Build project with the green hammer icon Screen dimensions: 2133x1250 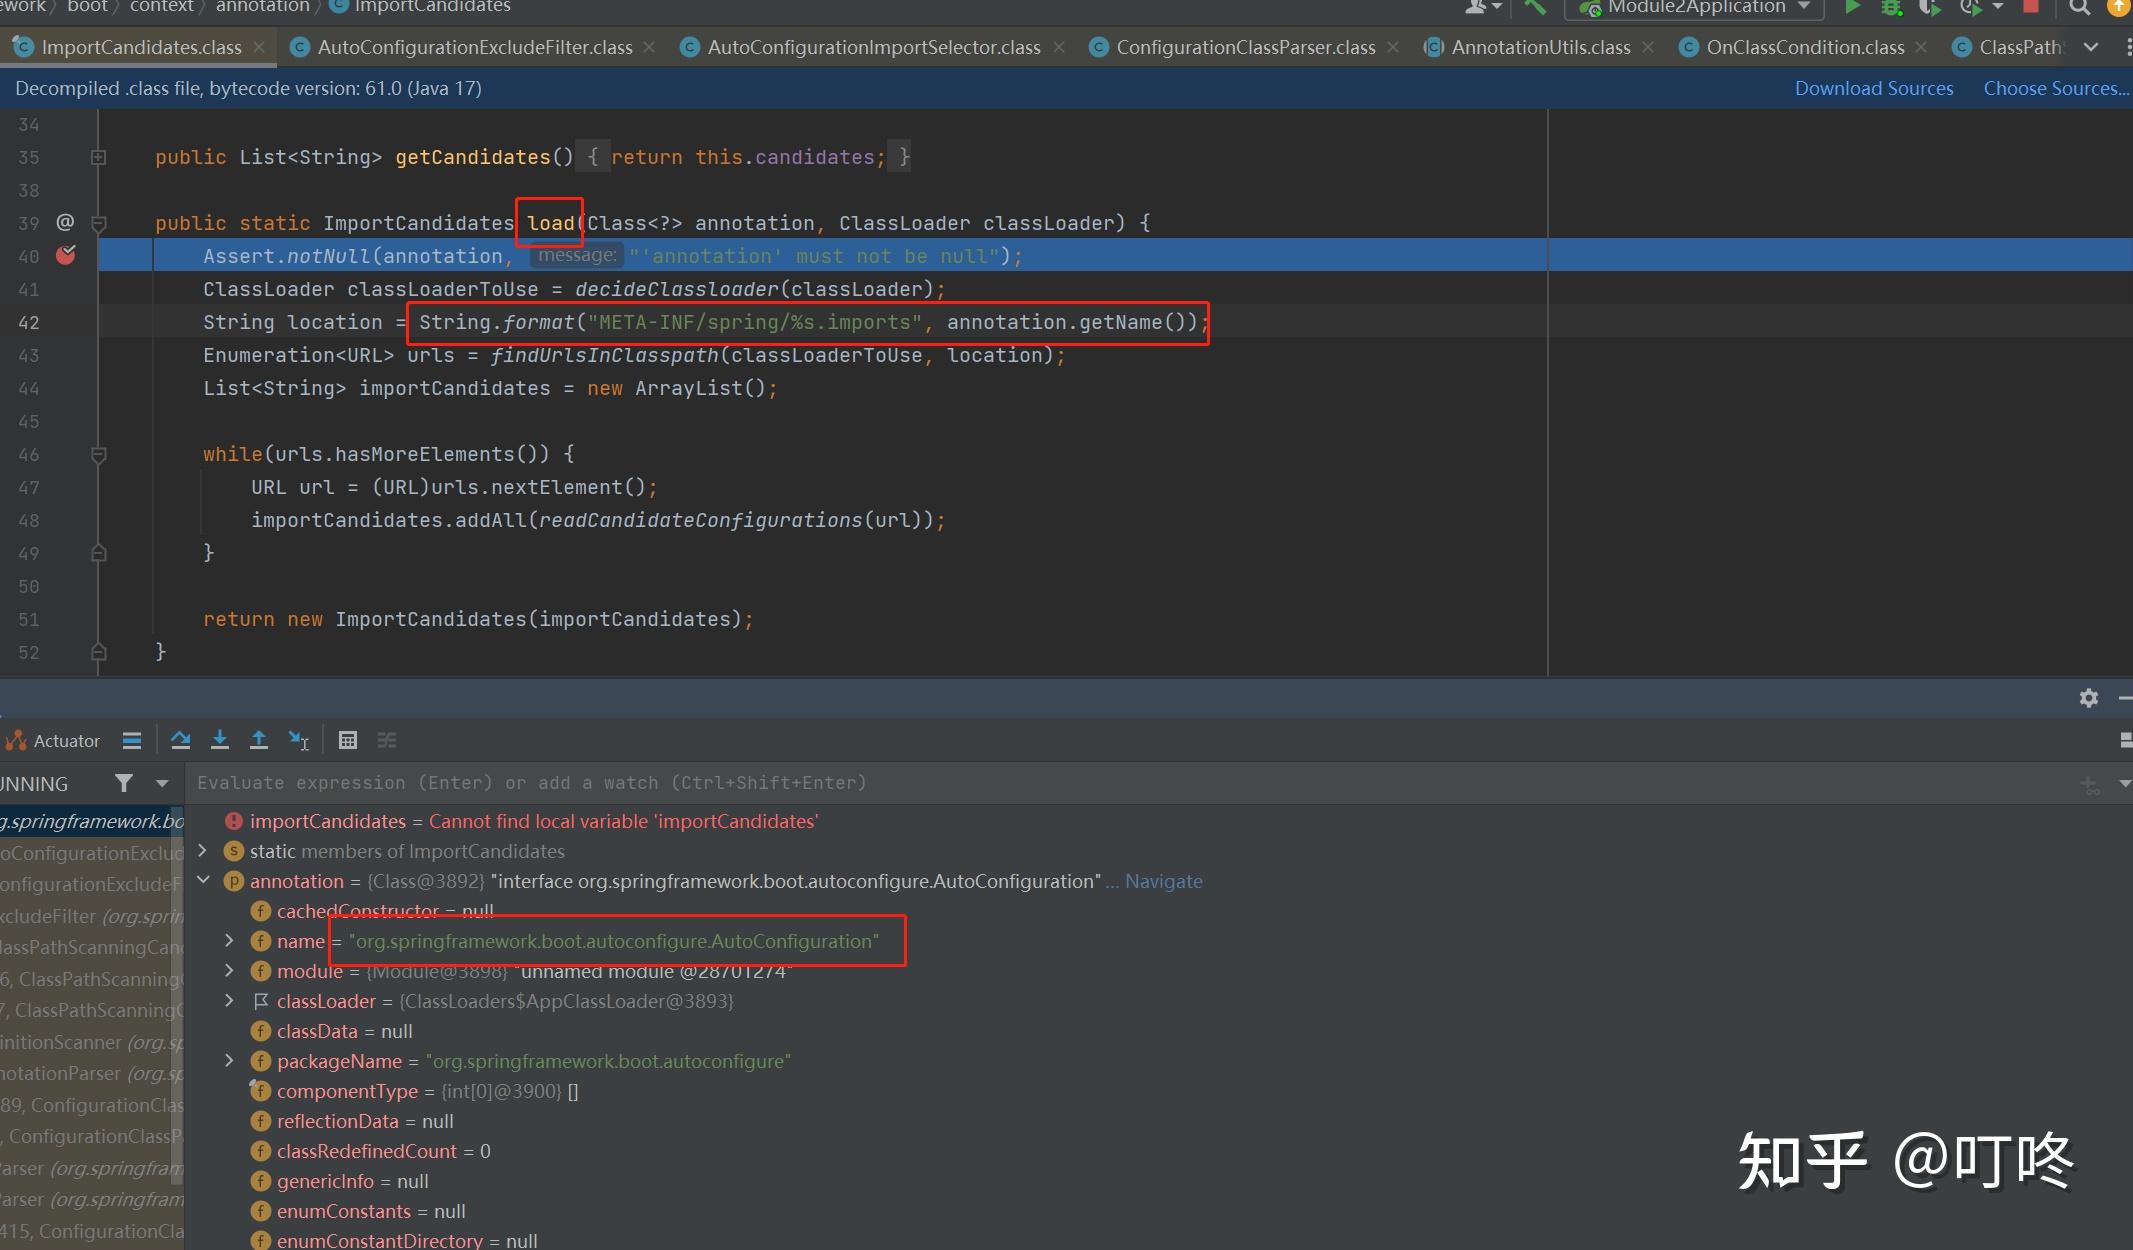[1535, 7]
